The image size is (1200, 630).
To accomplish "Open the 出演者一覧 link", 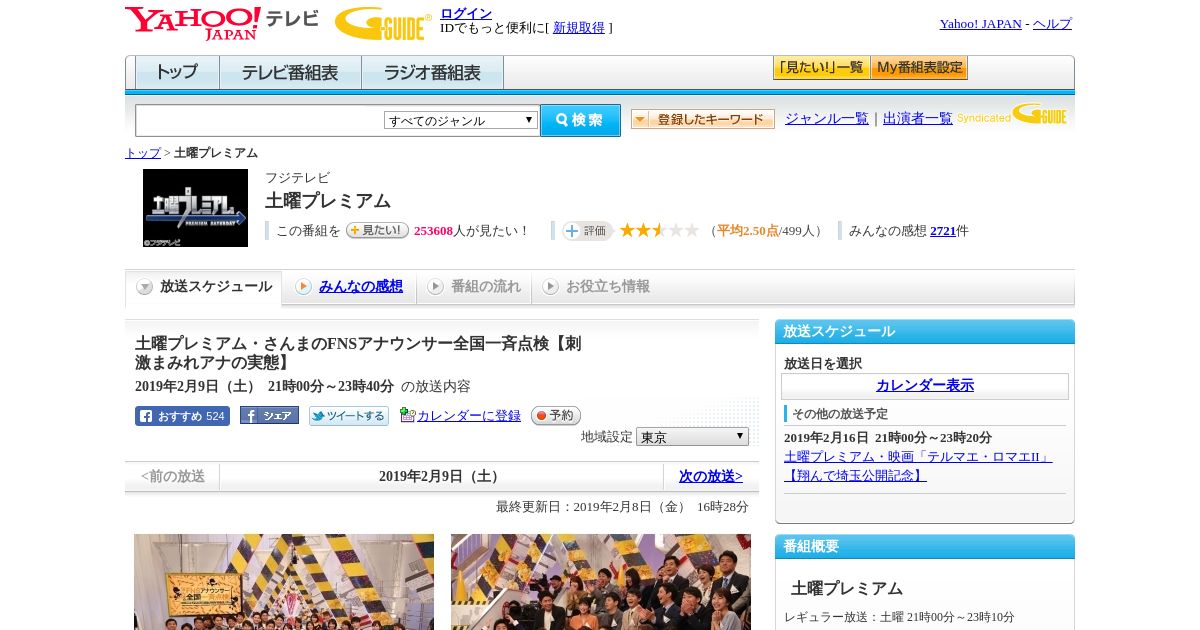I will coord(918,119).
